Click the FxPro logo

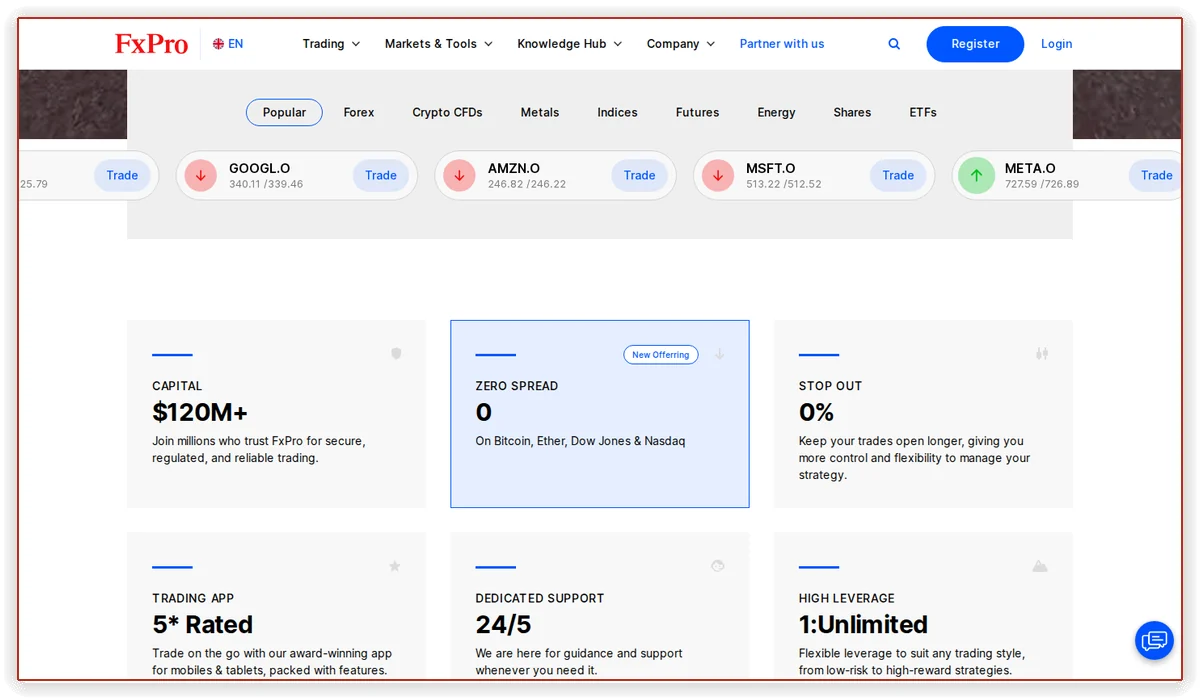[151, 44]
